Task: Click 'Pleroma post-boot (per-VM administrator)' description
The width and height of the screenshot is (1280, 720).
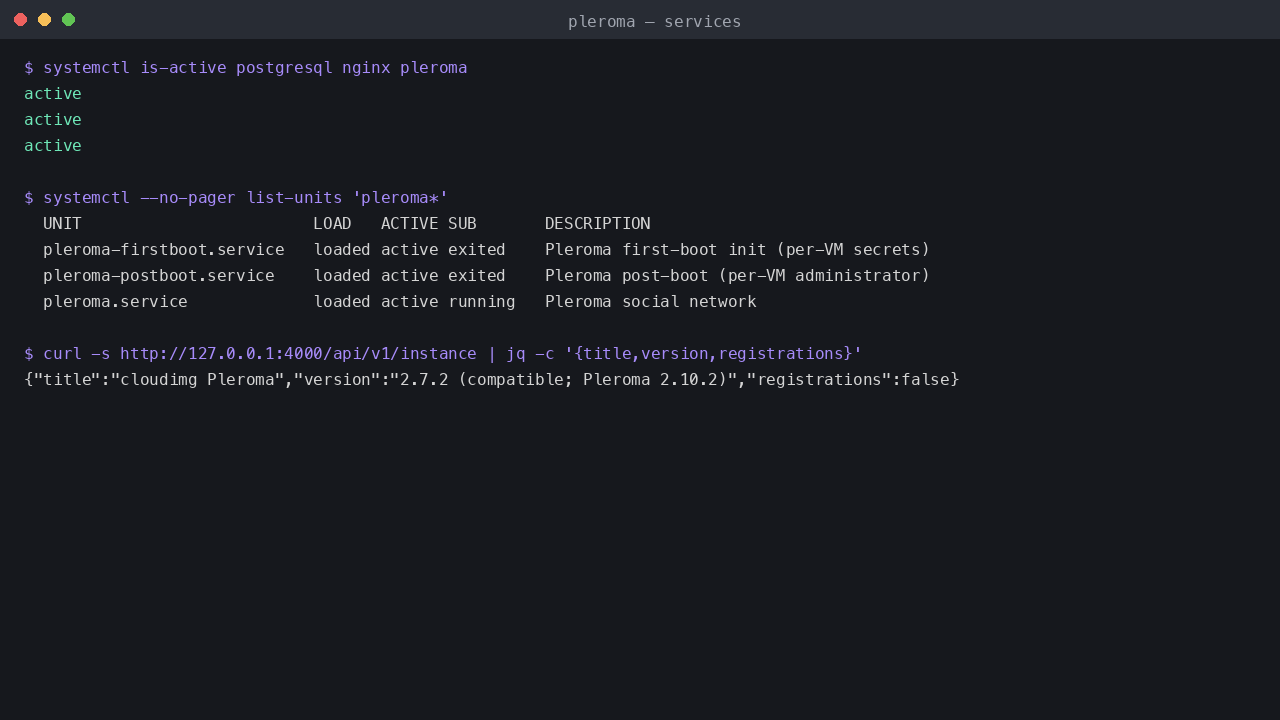Action: [738, 276]
